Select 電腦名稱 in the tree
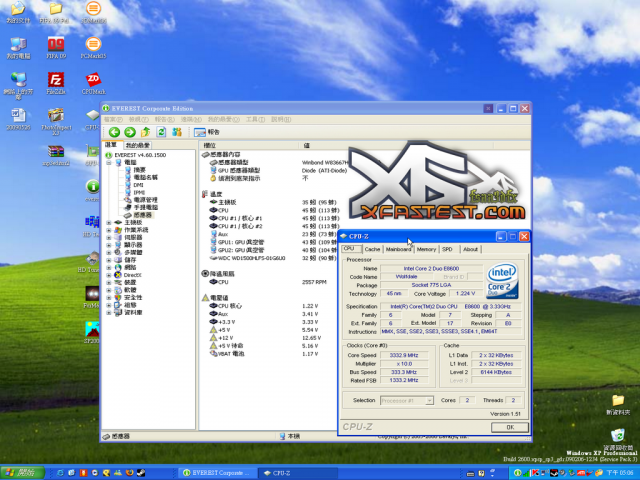Screen dimensions: 640x480 coord(146,178)
